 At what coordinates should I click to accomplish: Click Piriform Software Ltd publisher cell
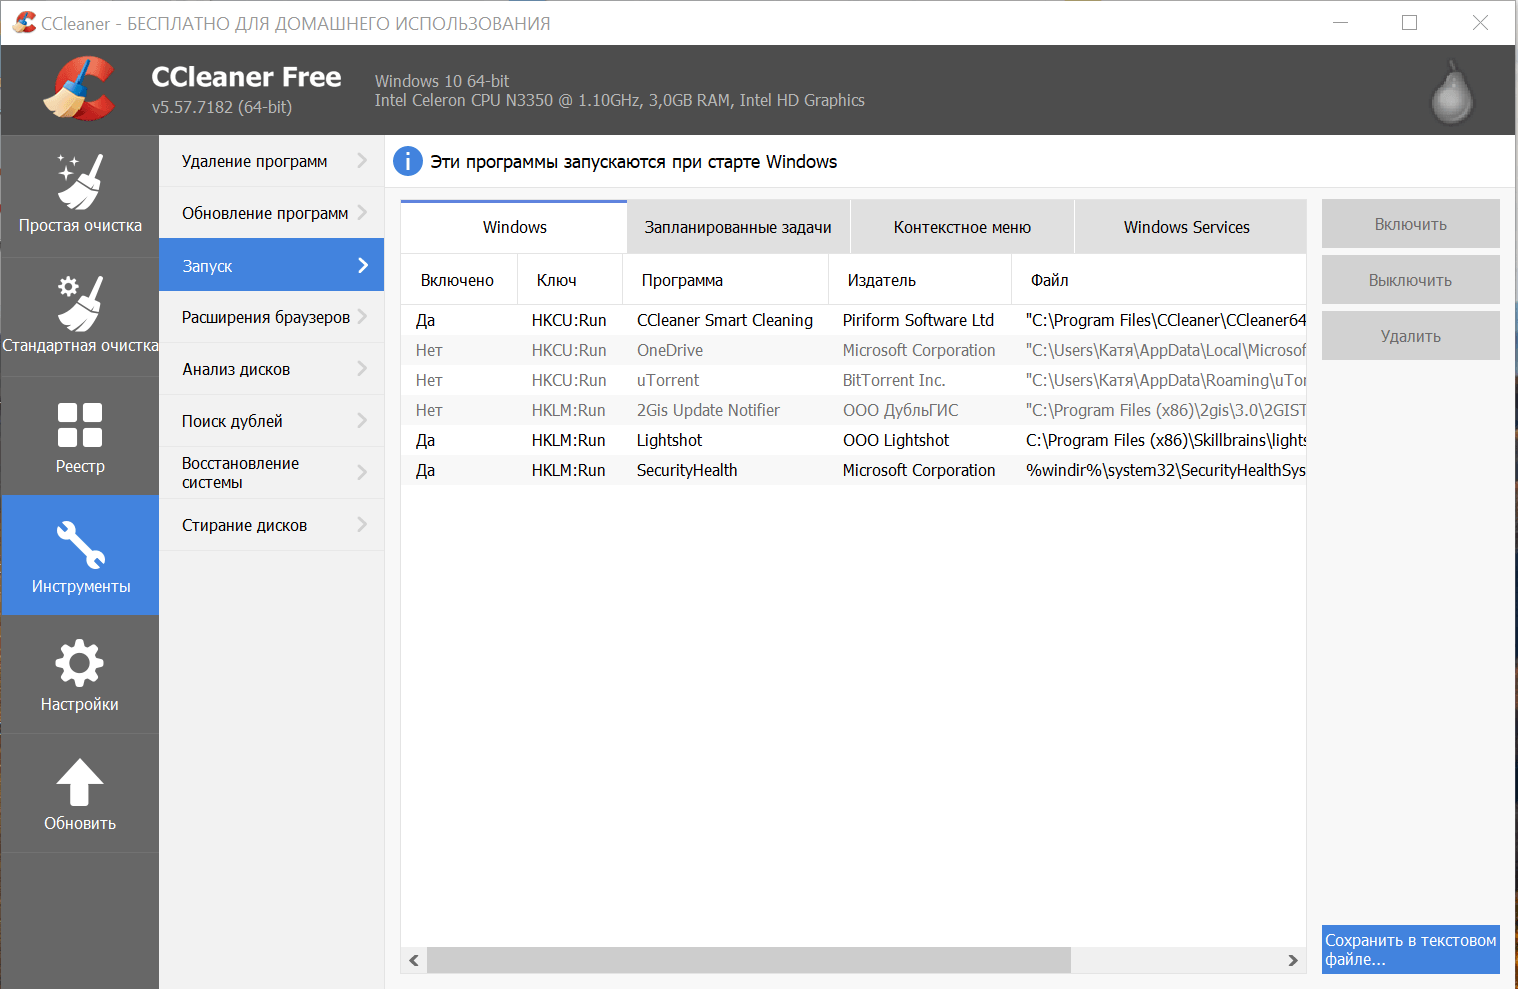[918, 320]
